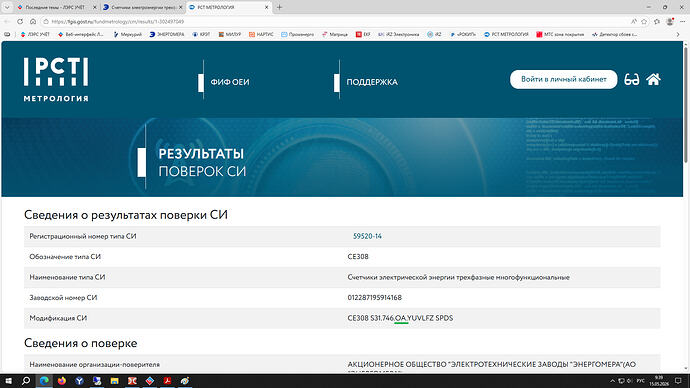
Task: Open РОКИП bookmark
Action: pyautogui.click(x=462, y=34)
